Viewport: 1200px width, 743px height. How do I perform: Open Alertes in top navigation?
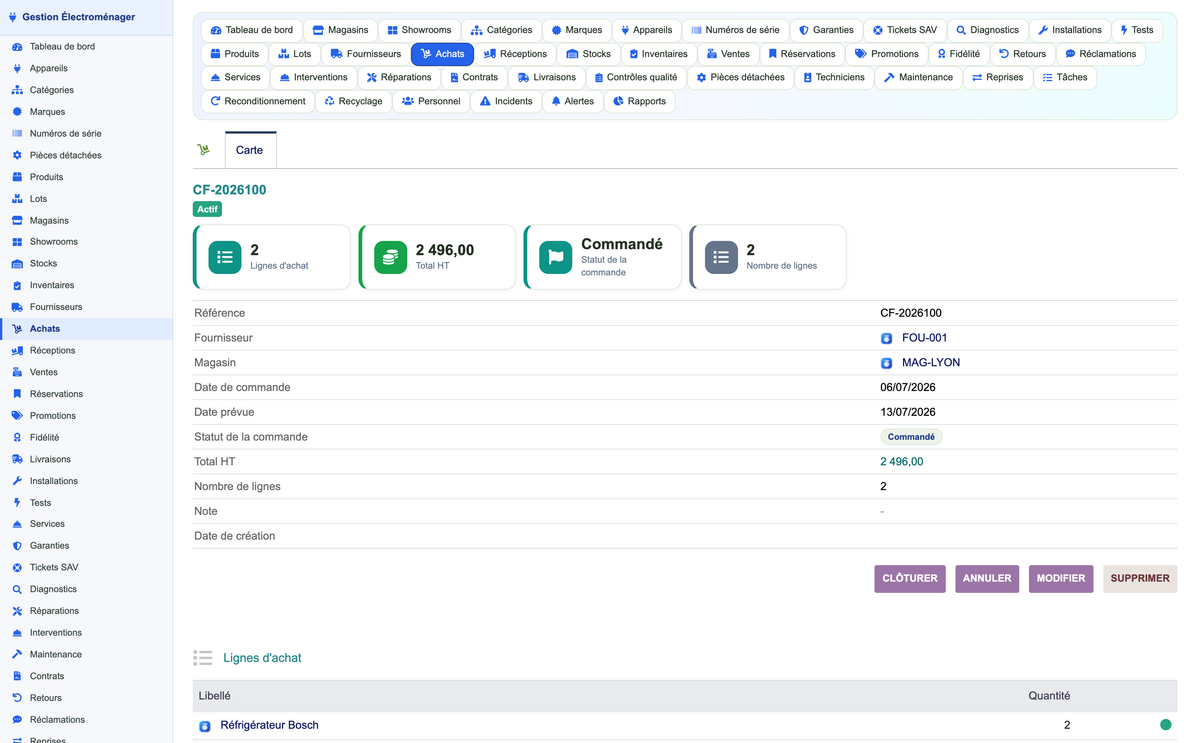tap(572, 101)
